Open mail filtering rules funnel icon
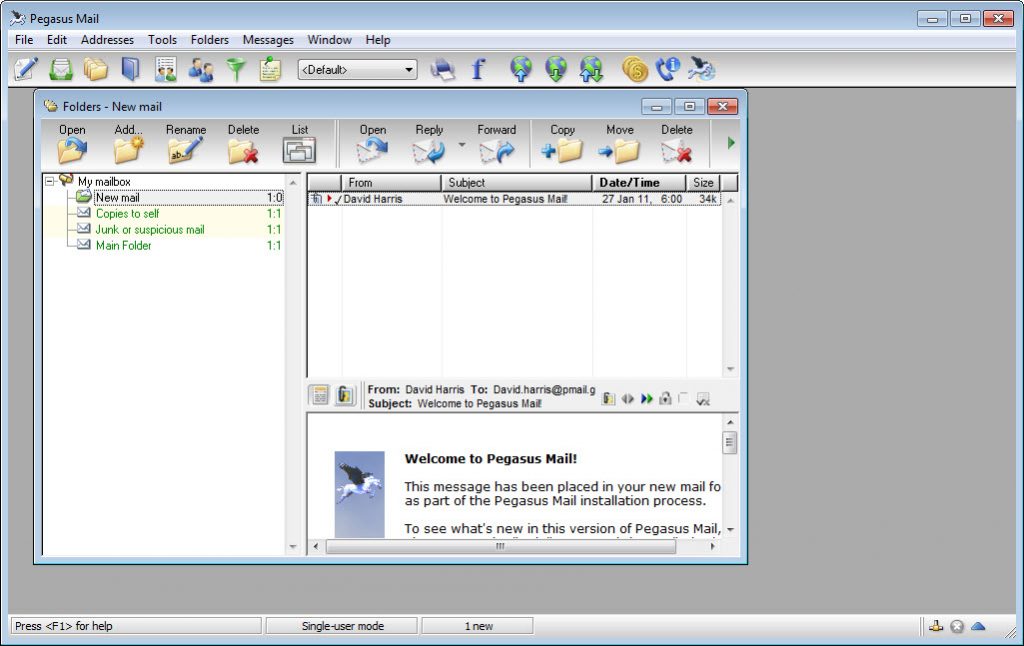The width and height of the screenshot is (1024, 646). point(236,69)
